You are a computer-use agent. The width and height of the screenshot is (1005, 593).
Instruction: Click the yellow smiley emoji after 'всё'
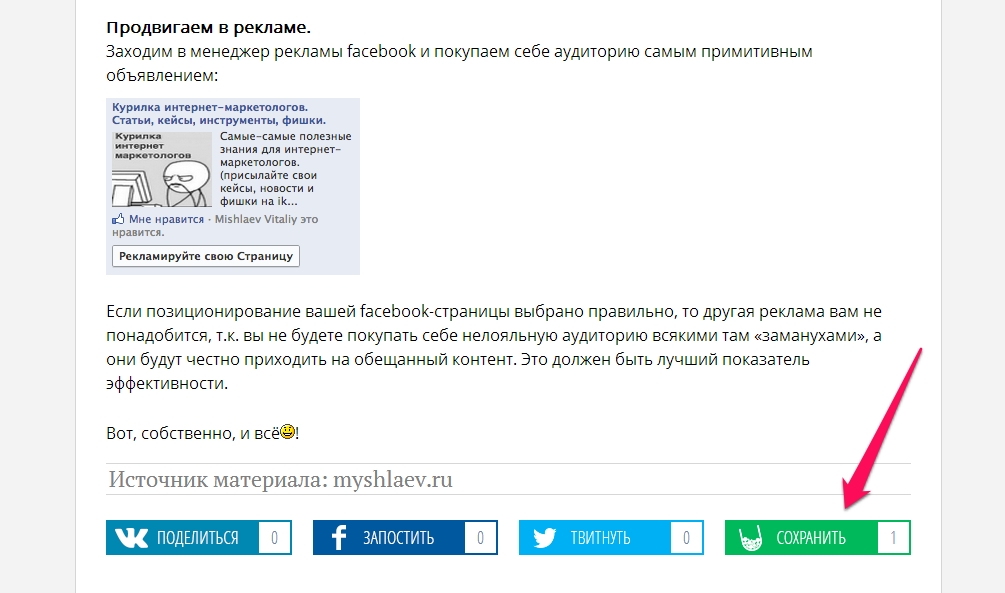click(x=287, y=433)
